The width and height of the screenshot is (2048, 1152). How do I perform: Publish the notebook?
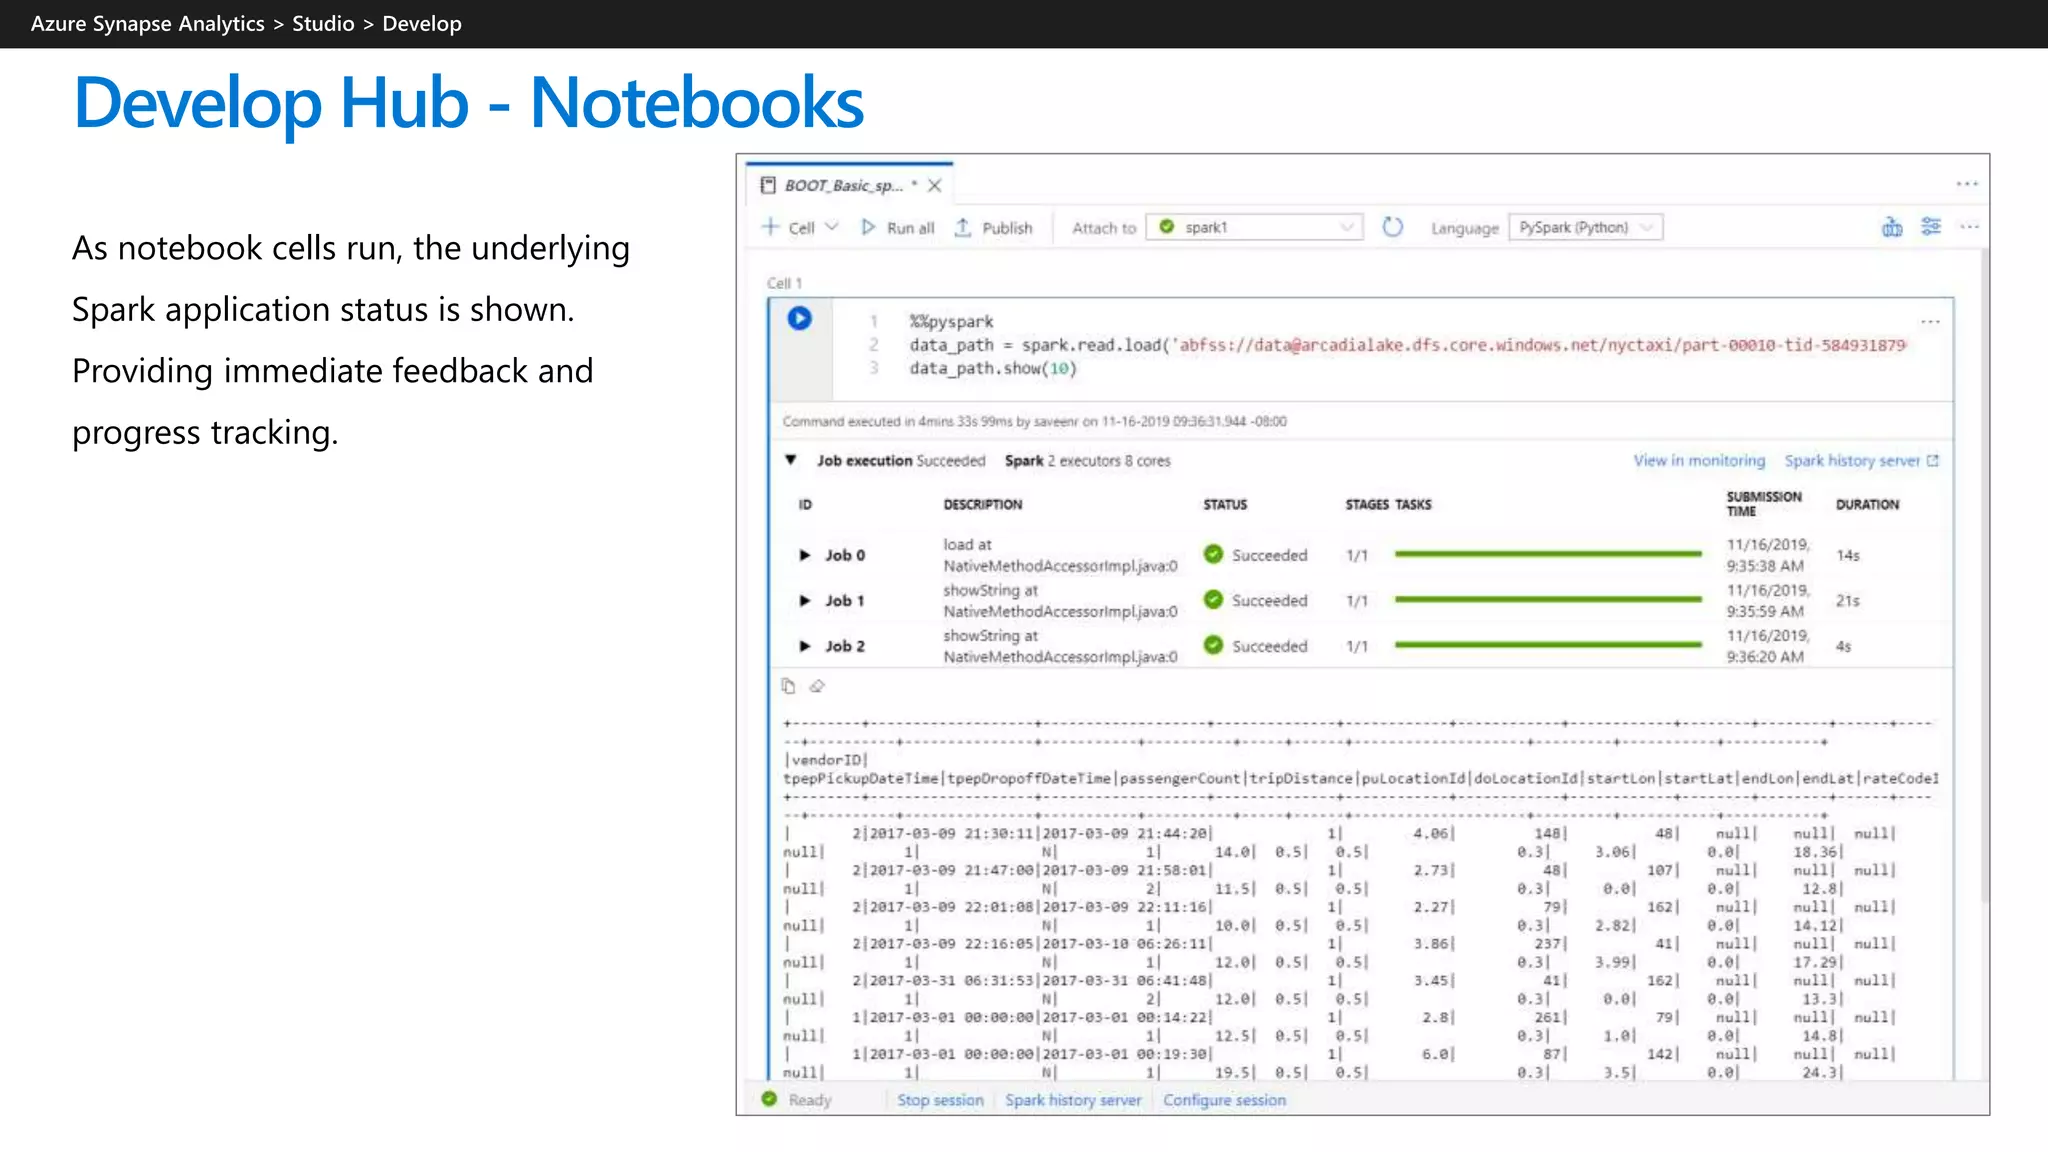tap(993, 228)
